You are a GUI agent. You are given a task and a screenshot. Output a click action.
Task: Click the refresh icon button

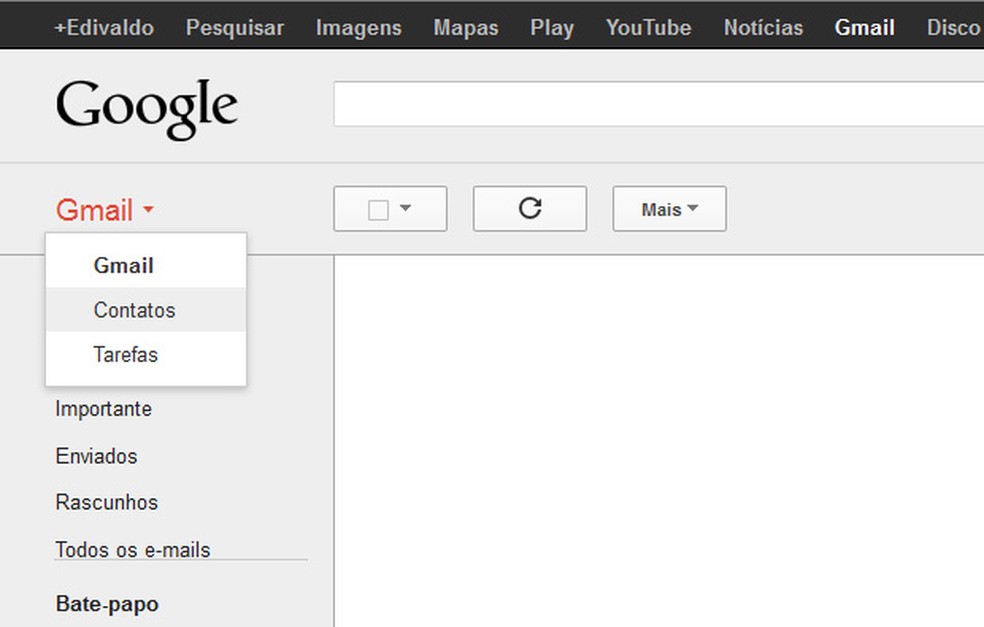[x=530, y=208]
